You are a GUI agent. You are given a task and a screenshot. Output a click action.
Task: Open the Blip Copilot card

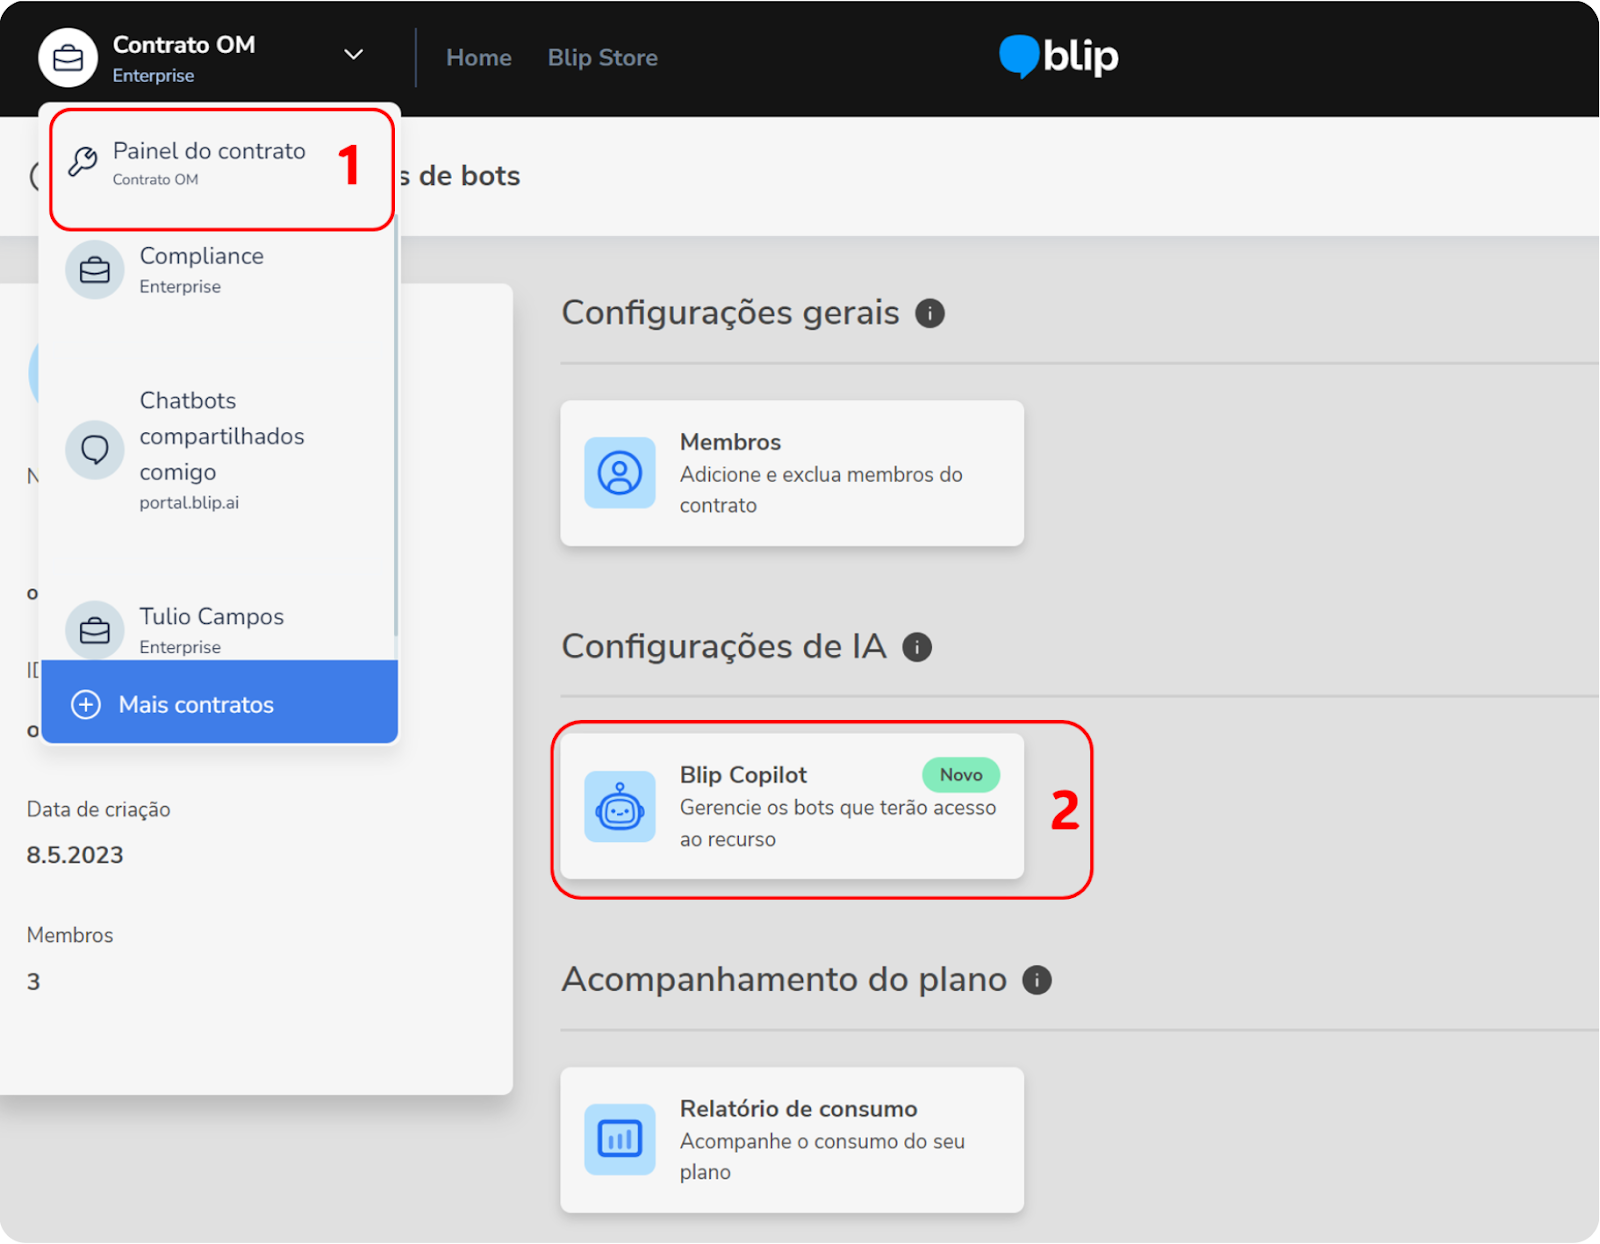pos(792,807)
